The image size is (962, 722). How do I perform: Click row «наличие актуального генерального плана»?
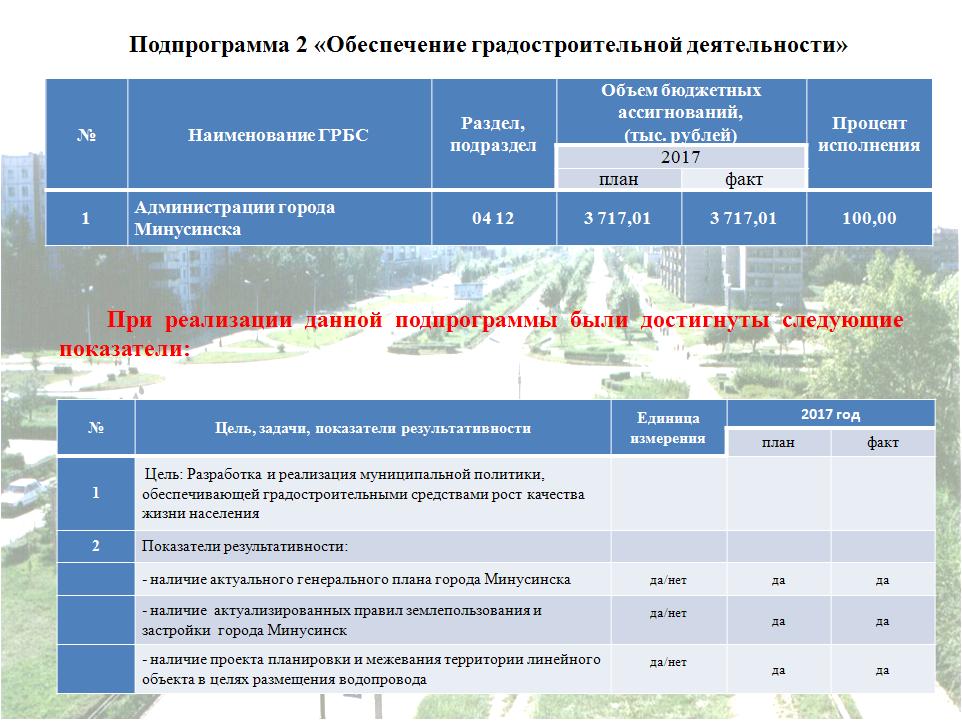496,579
